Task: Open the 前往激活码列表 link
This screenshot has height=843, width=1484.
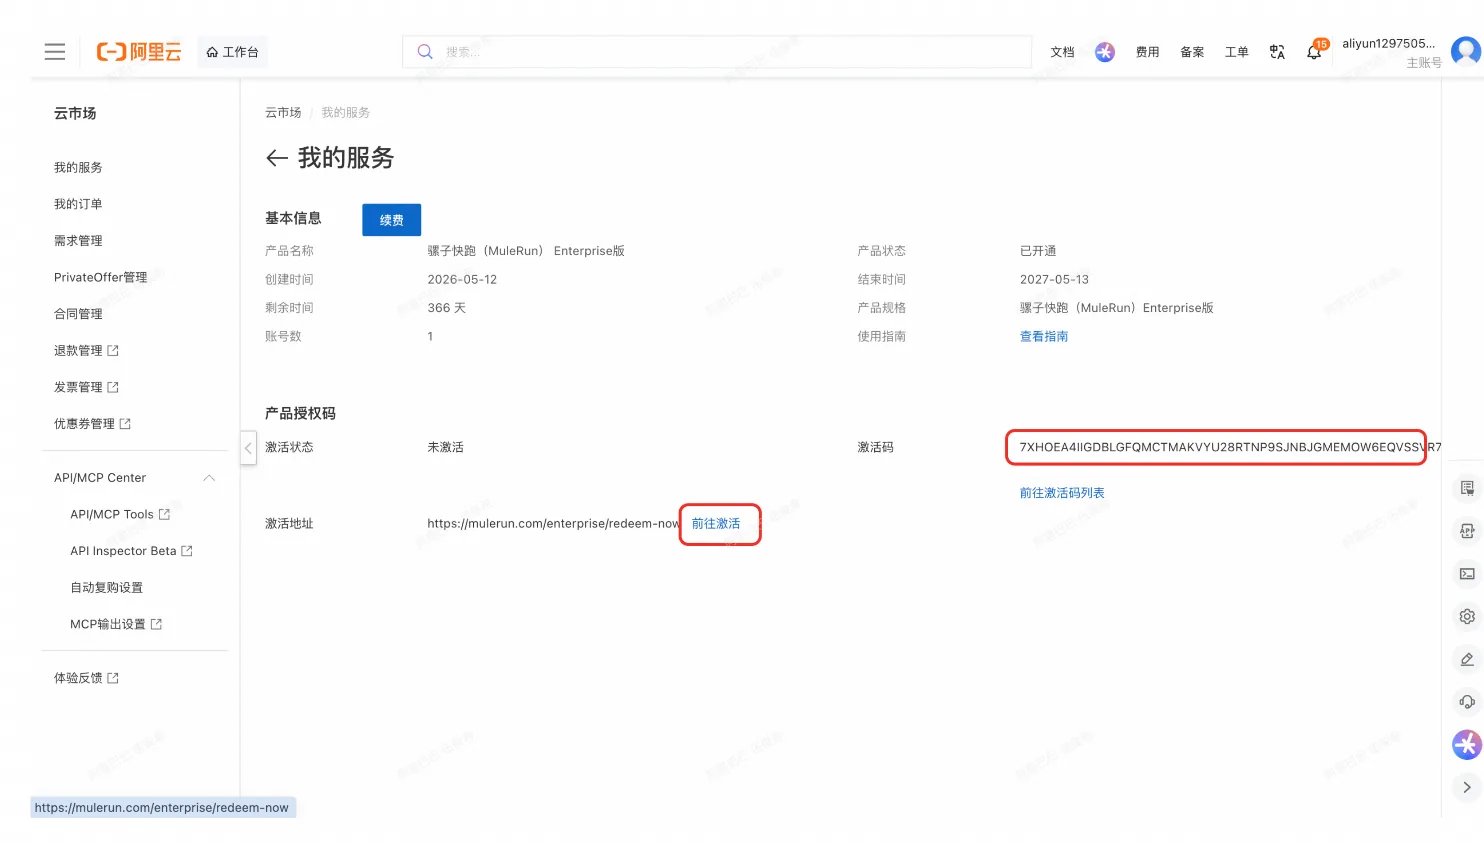Action: [1062, 493]
